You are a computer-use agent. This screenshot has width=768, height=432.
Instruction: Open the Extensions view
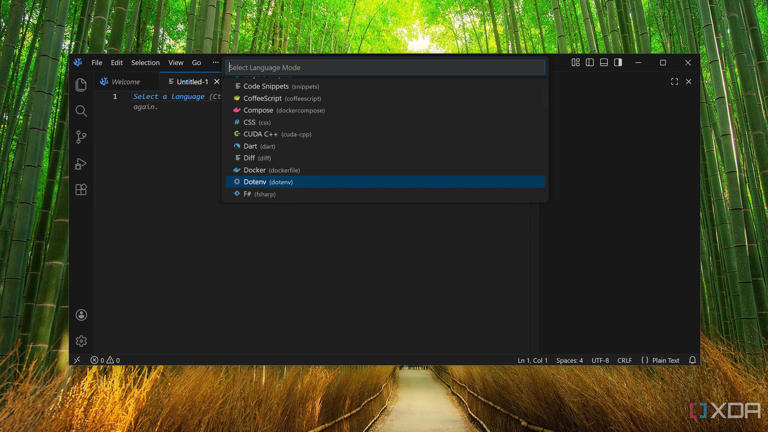click(81, 190)
